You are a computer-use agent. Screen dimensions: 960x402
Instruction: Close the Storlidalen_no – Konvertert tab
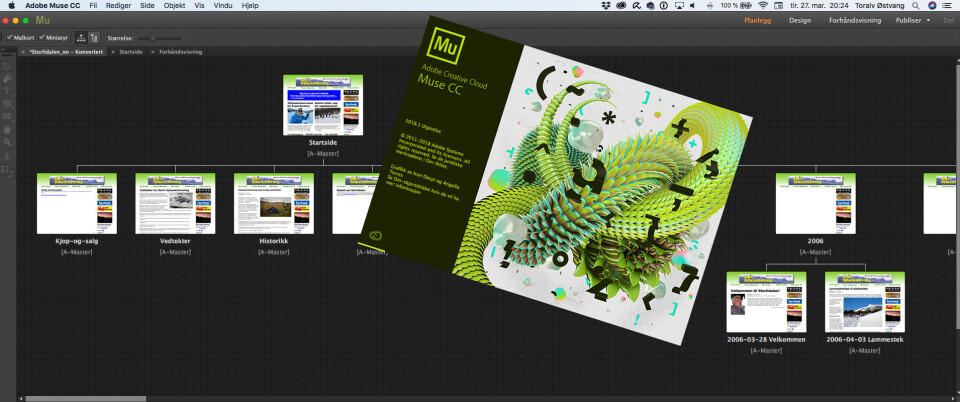pos(23,52)
